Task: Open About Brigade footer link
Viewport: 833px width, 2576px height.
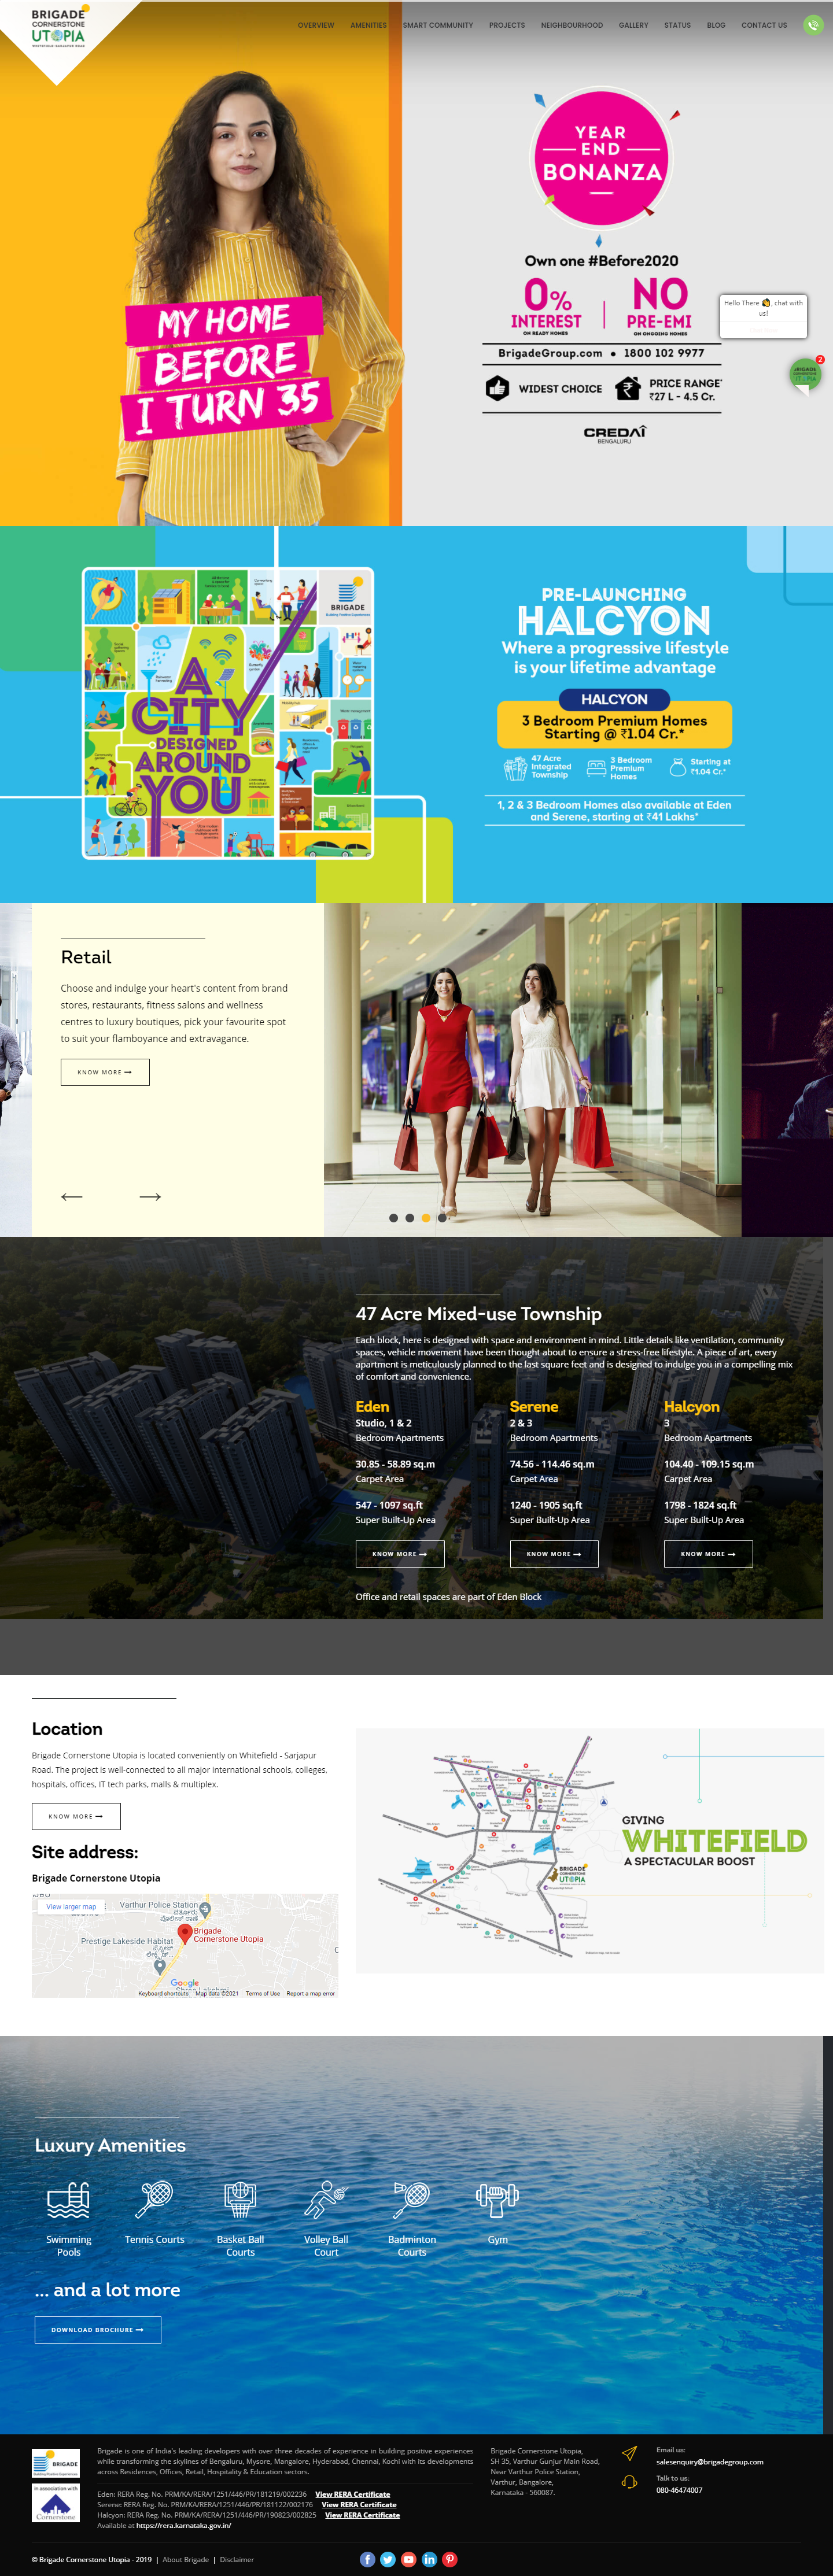Action: 186,2559
